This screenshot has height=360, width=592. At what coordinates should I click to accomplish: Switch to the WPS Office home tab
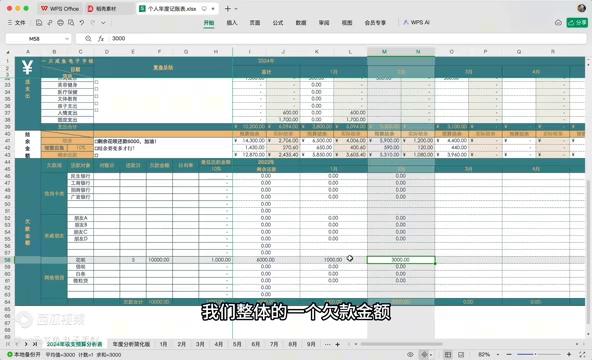(x=60, y=8)
